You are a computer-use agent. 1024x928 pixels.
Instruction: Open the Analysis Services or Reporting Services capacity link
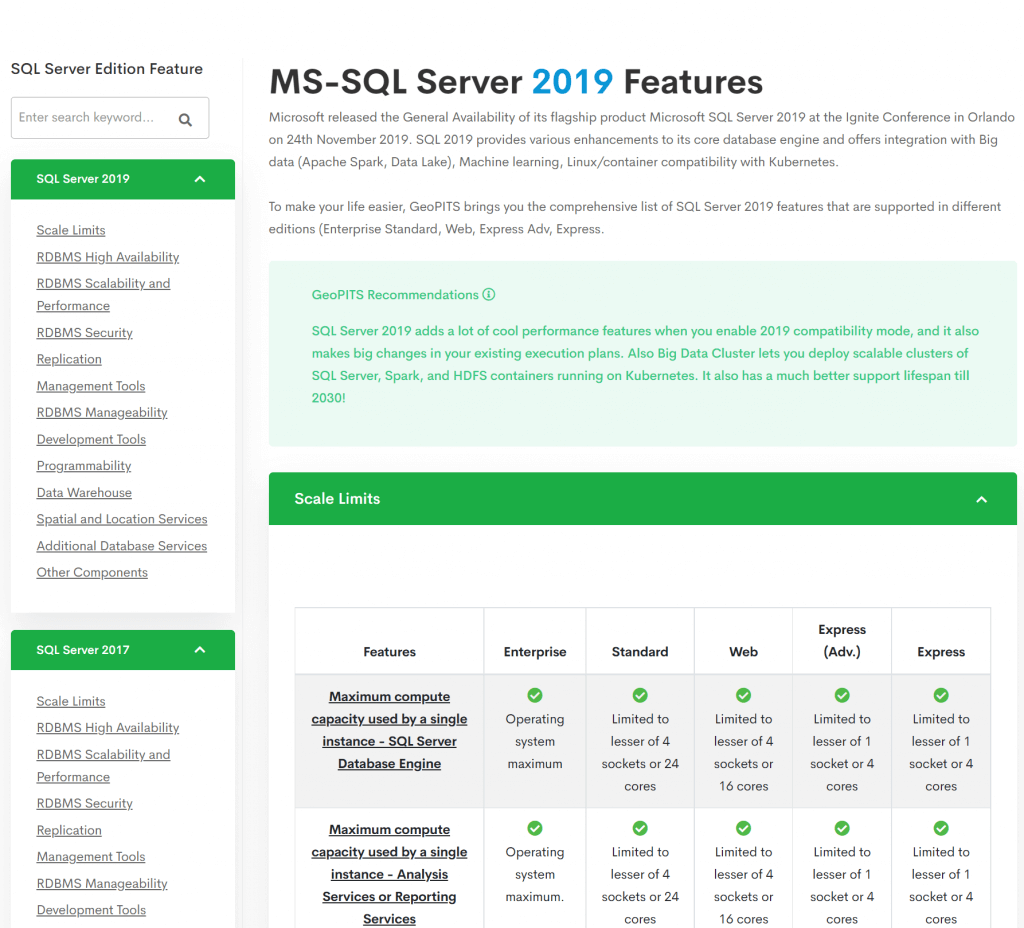tap(389, 874)
